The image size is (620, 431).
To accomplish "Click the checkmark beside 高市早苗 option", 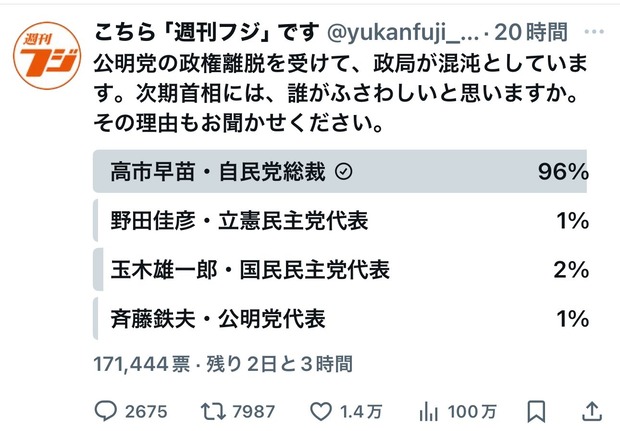I will tap(344, 172).
